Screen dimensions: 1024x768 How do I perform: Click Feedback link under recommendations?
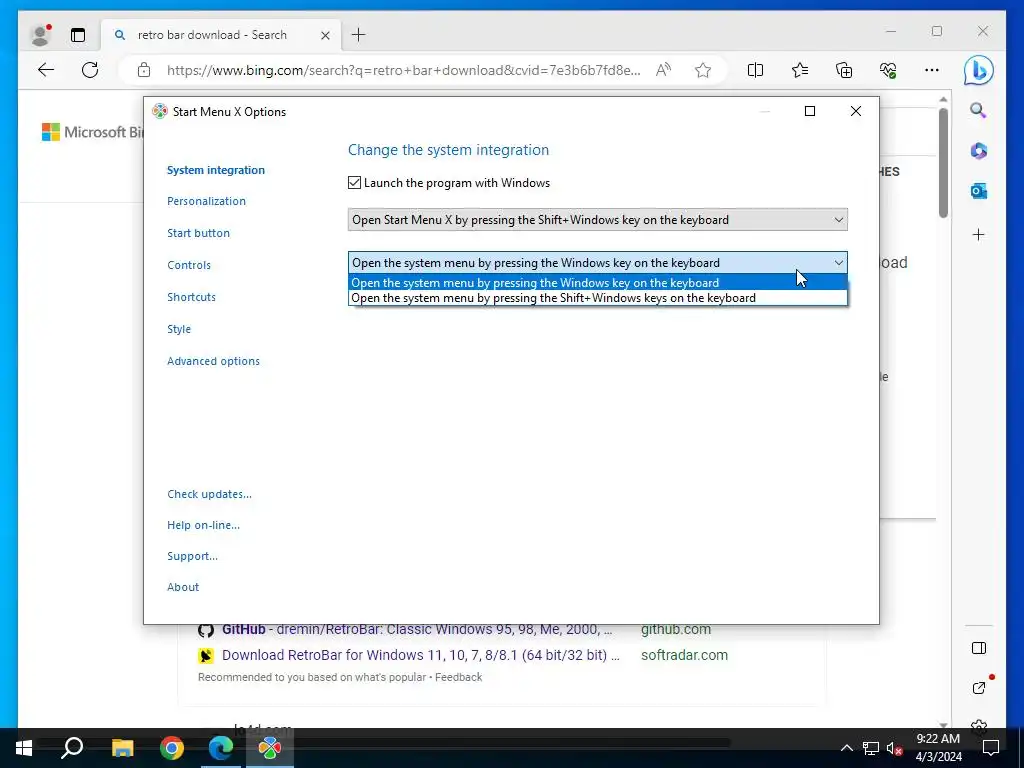[458, 677]
